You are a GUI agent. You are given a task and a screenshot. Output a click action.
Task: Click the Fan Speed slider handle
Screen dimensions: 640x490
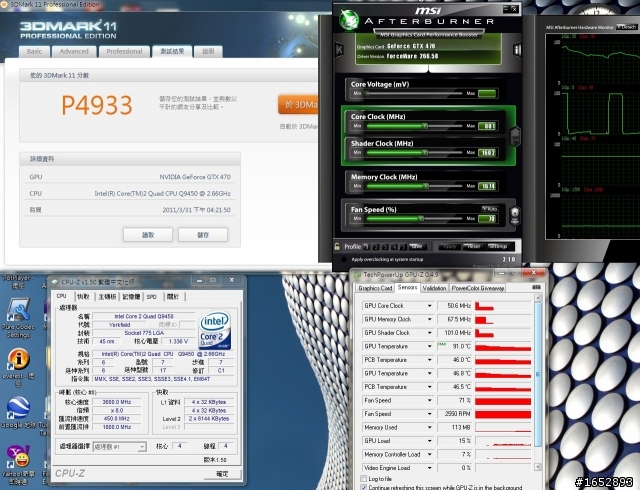click(421, 218)
